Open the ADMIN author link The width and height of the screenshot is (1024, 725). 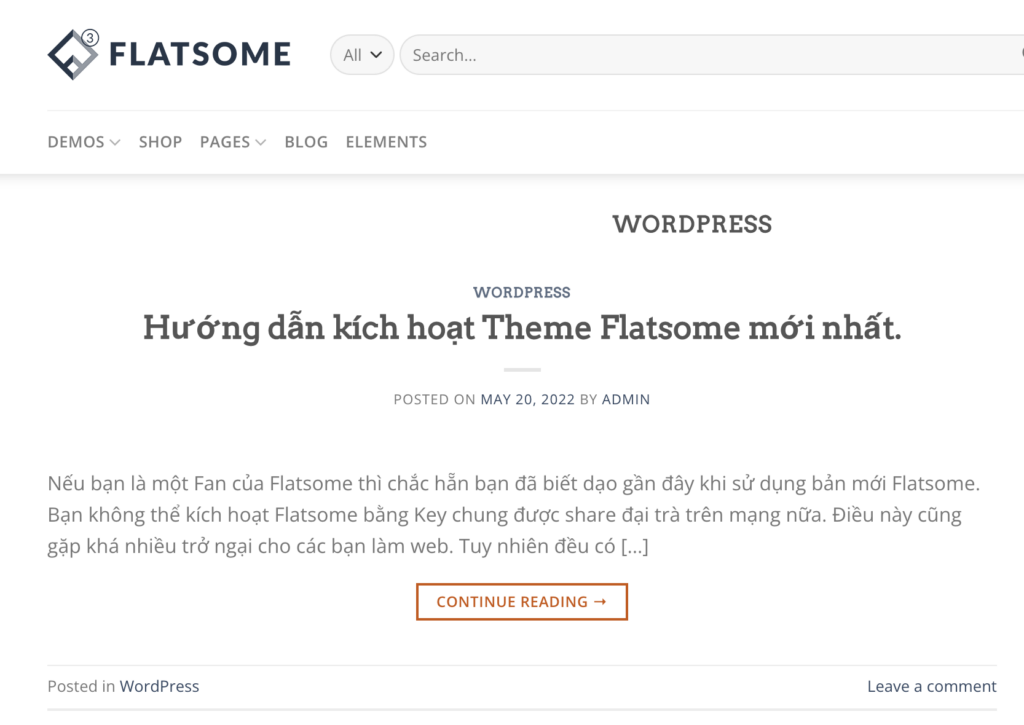click(x=626, y=399)
